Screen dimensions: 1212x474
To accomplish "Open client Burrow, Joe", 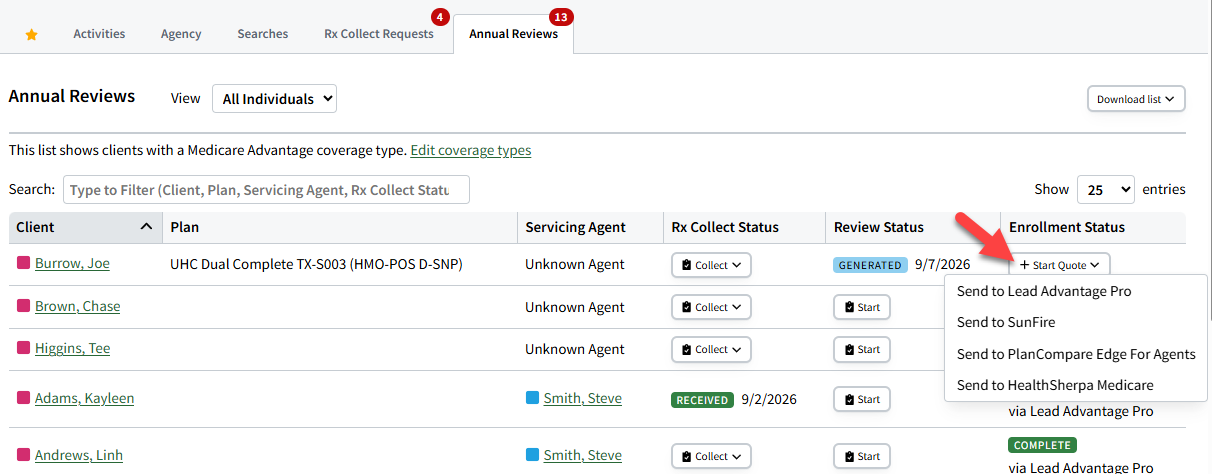I will point(72,264).
